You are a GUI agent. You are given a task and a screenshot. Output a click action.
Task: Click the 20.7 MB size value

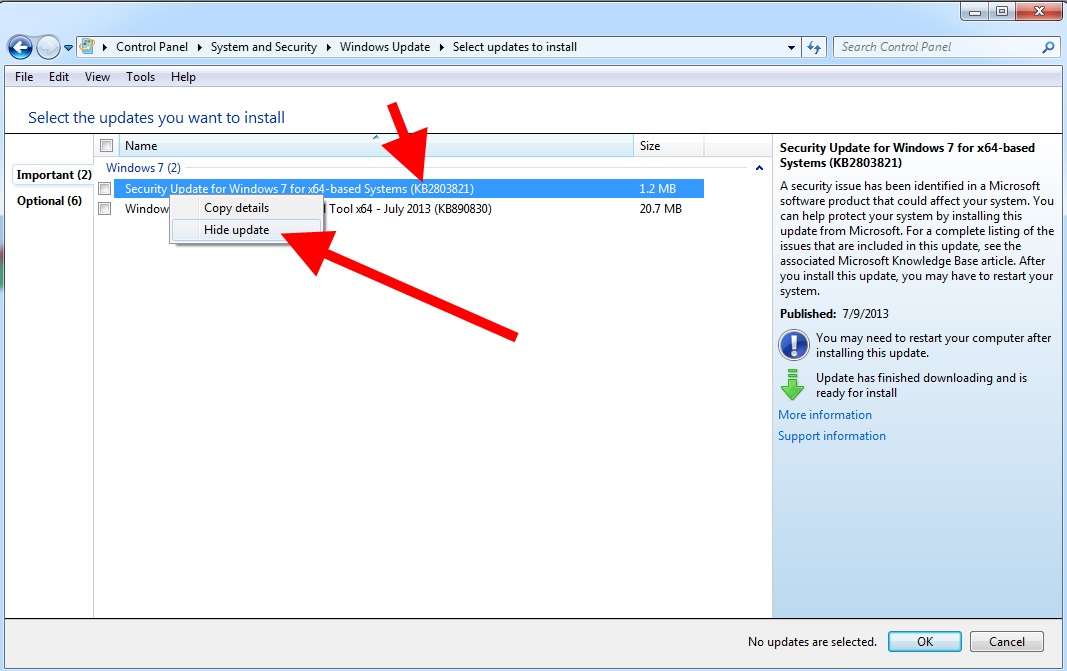(x=661, y=209)
